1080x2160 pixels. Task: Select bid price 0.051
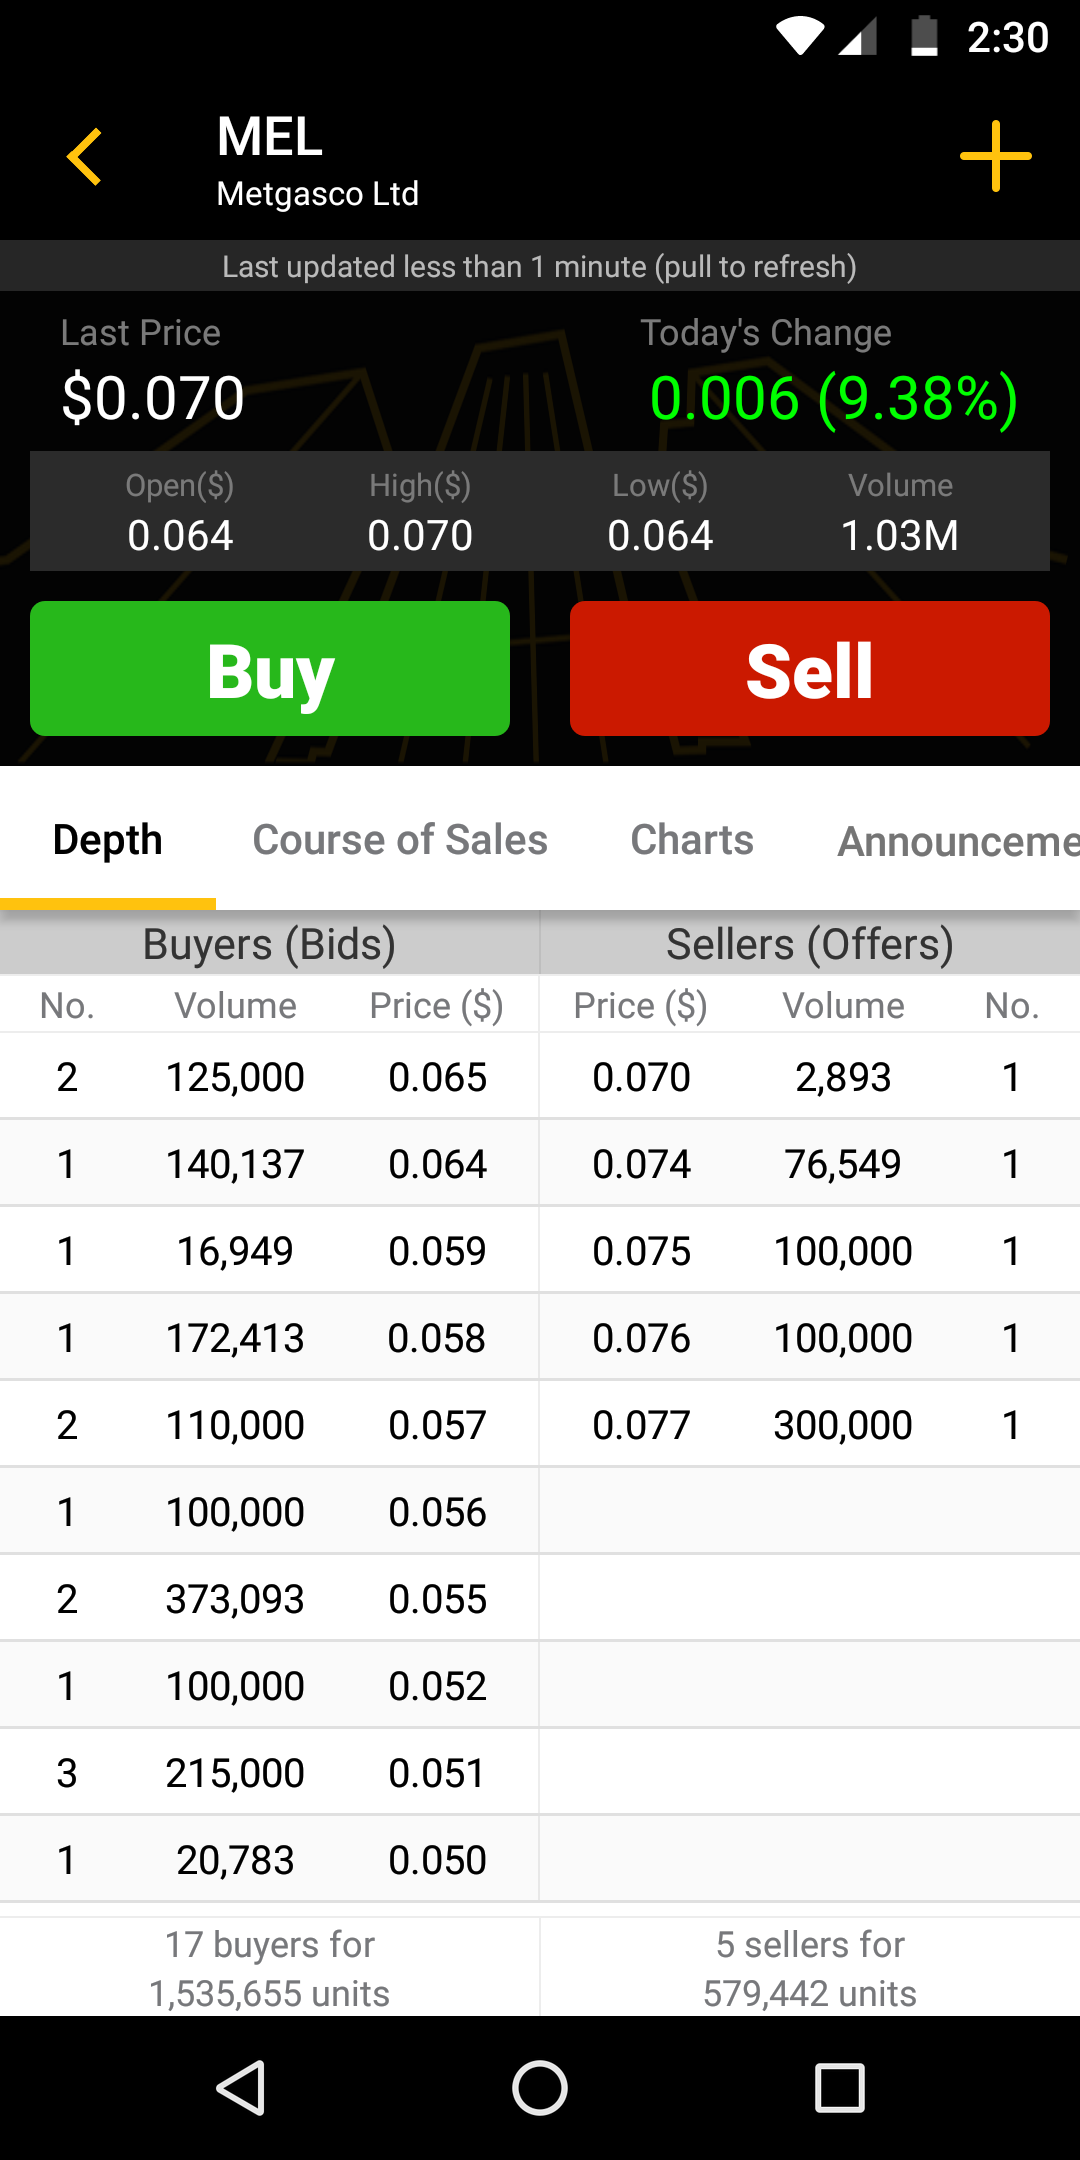[x=437, y=1773]
